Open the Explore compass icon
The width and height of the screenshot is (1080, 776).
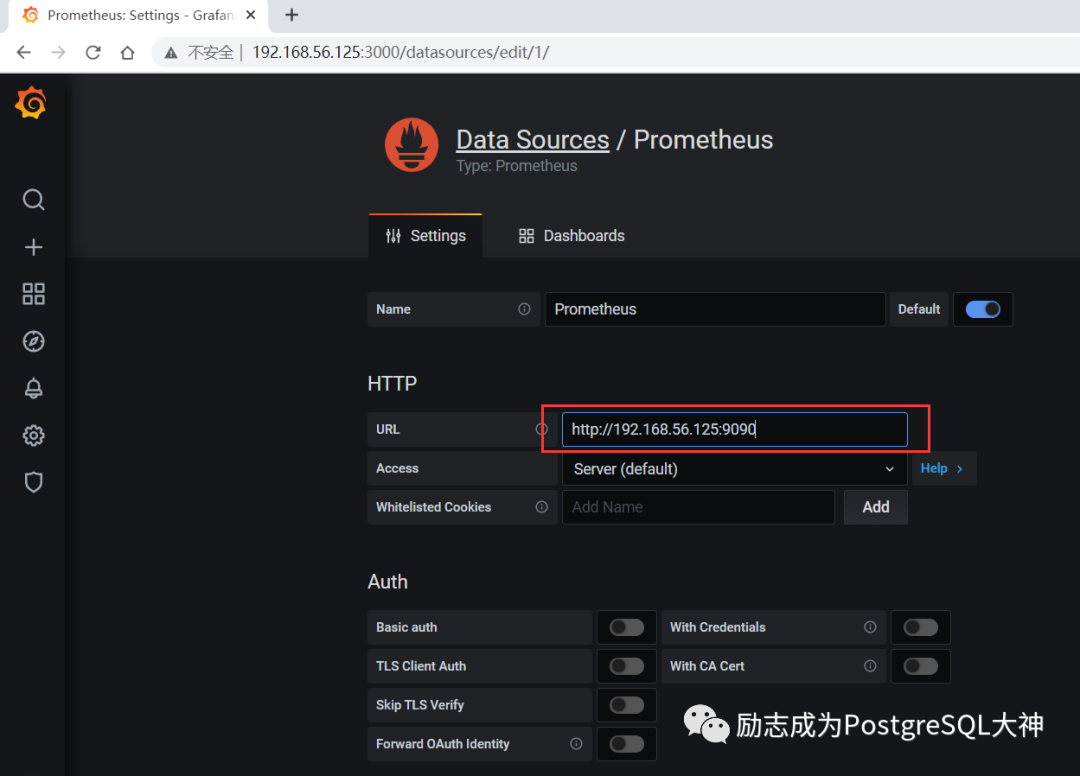coord(33,342)
